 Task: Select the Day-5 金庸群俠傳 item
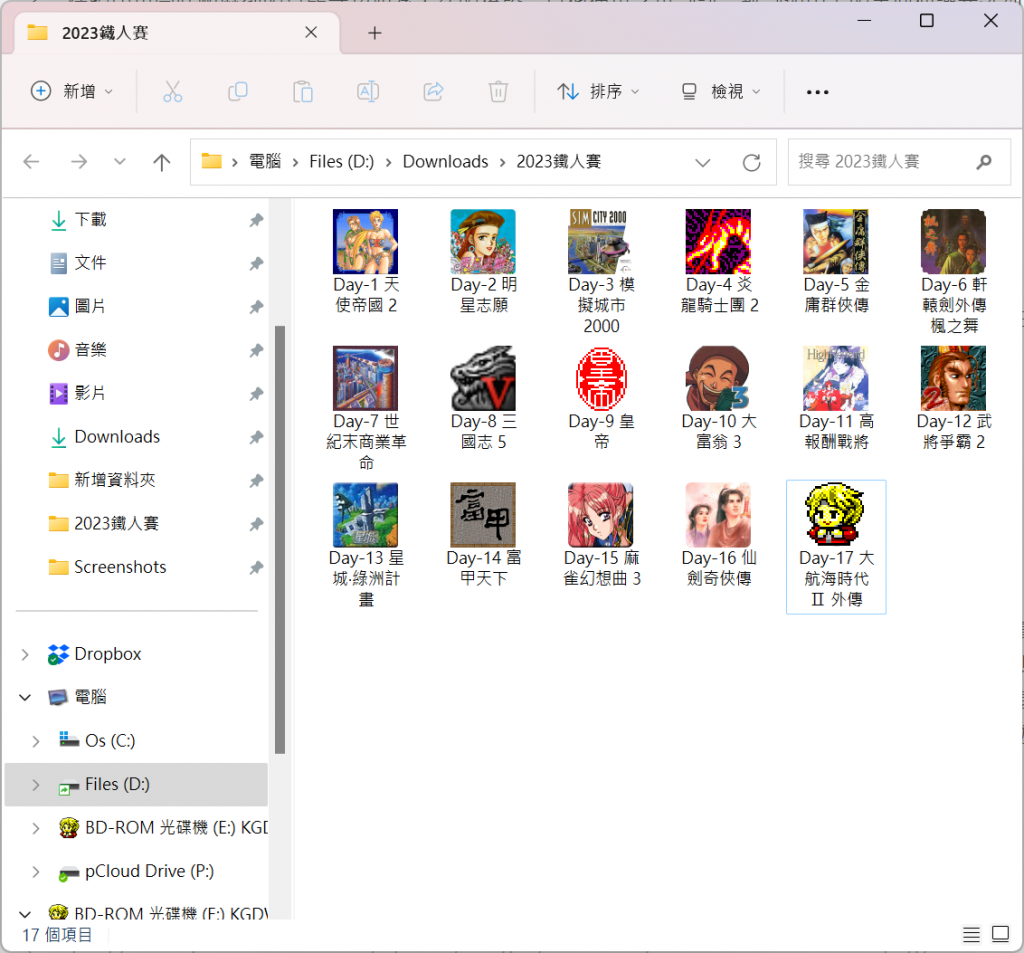(x=836, y=261)
